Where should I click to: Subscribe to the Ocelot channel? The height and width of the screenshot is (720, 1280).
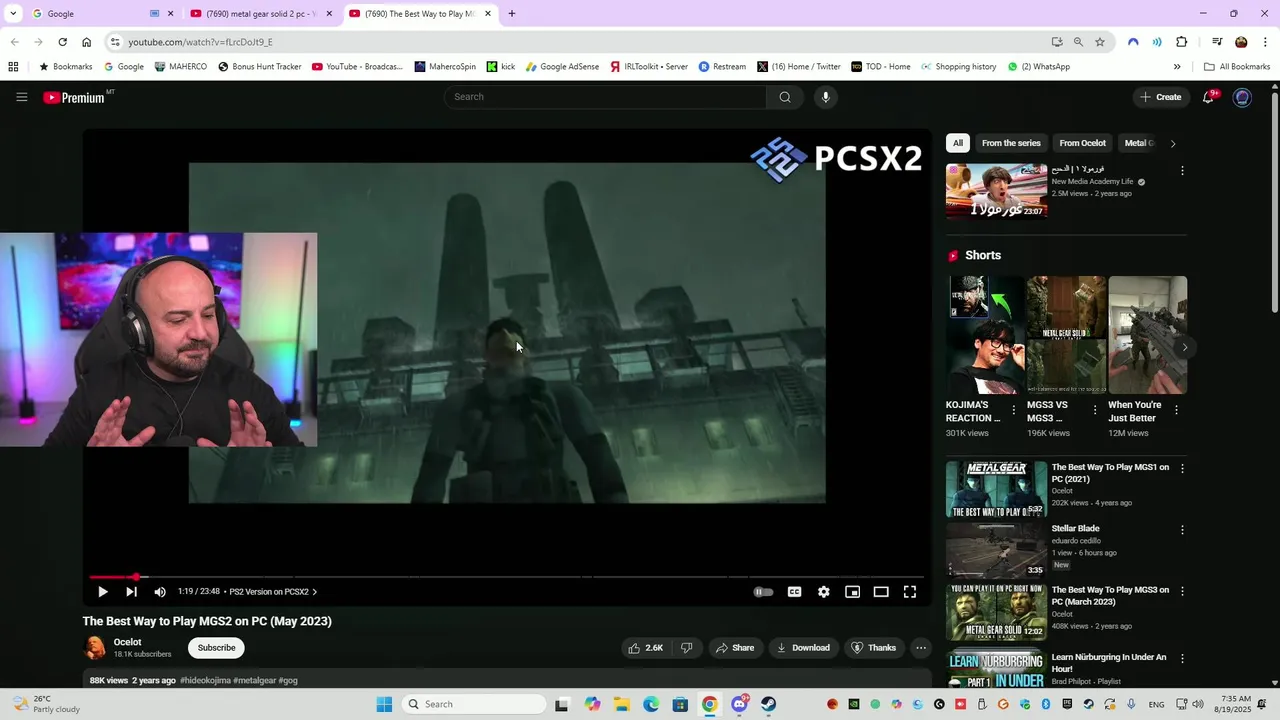(216, 648)
